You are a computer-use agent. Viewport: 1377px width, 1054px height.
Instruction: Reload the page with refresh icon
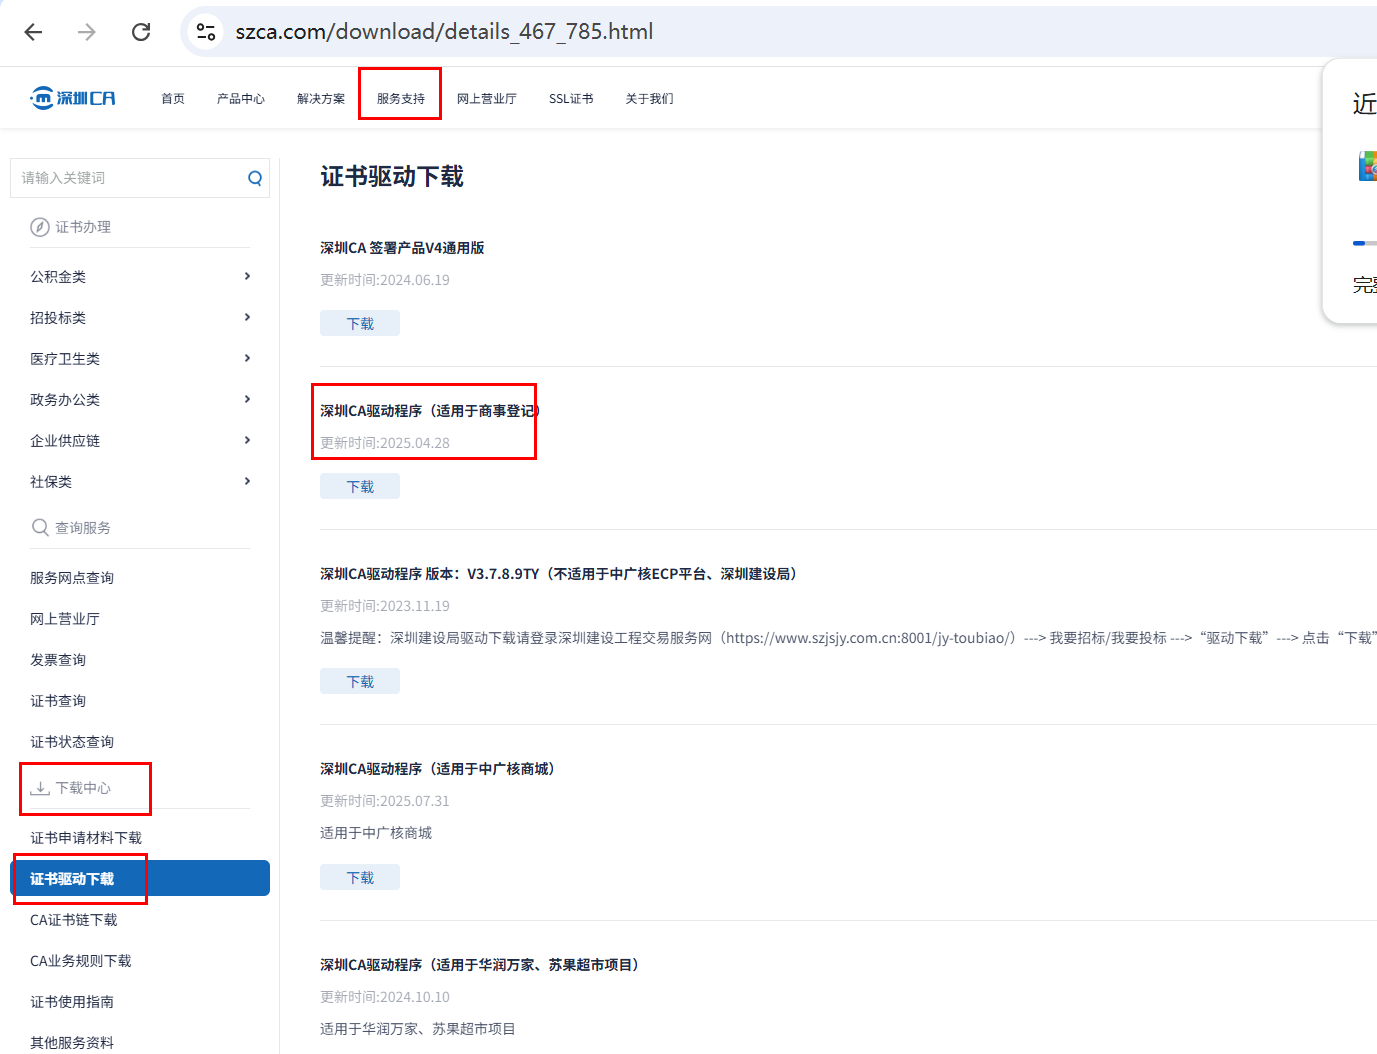(x=141, y=32)
